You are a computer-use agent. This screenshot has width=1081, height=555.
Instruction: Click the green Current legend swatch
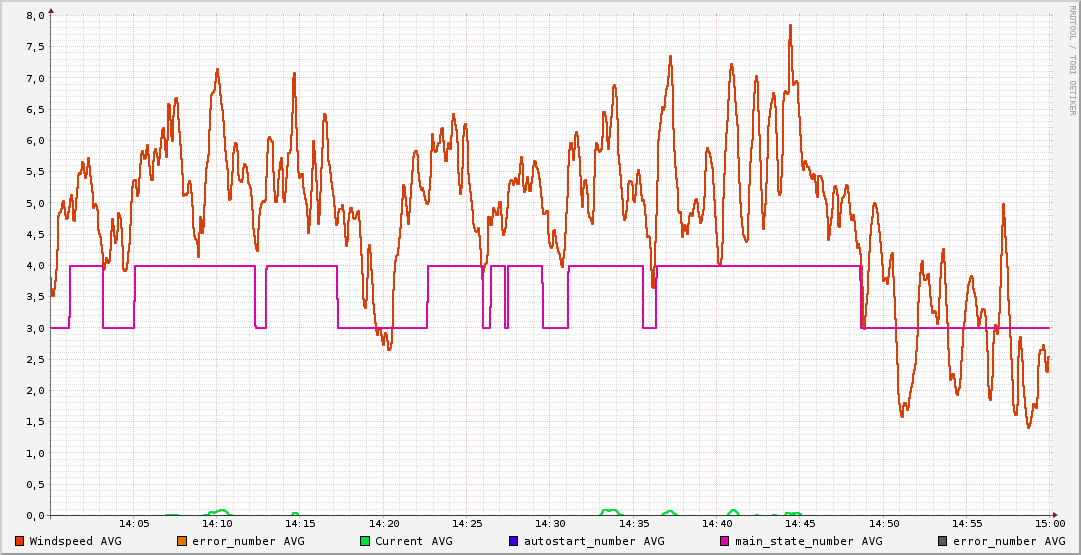pyautogui.click(x=365, y=541)
